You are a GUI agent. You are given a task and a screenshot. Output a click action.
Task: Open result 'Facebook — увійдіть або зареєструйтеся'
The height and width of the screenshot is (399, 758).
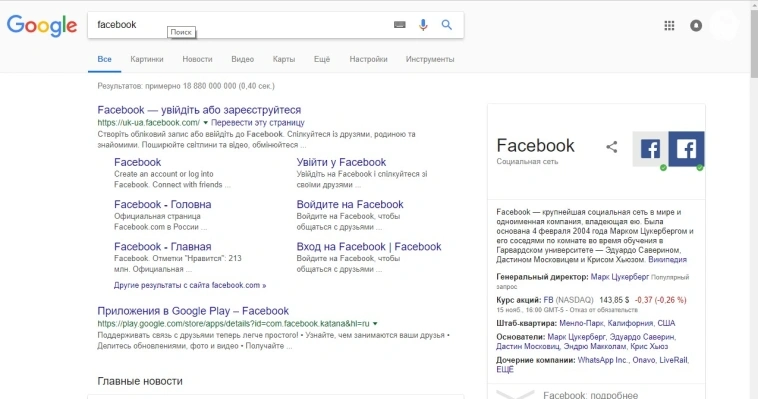(x=199, y=110)
